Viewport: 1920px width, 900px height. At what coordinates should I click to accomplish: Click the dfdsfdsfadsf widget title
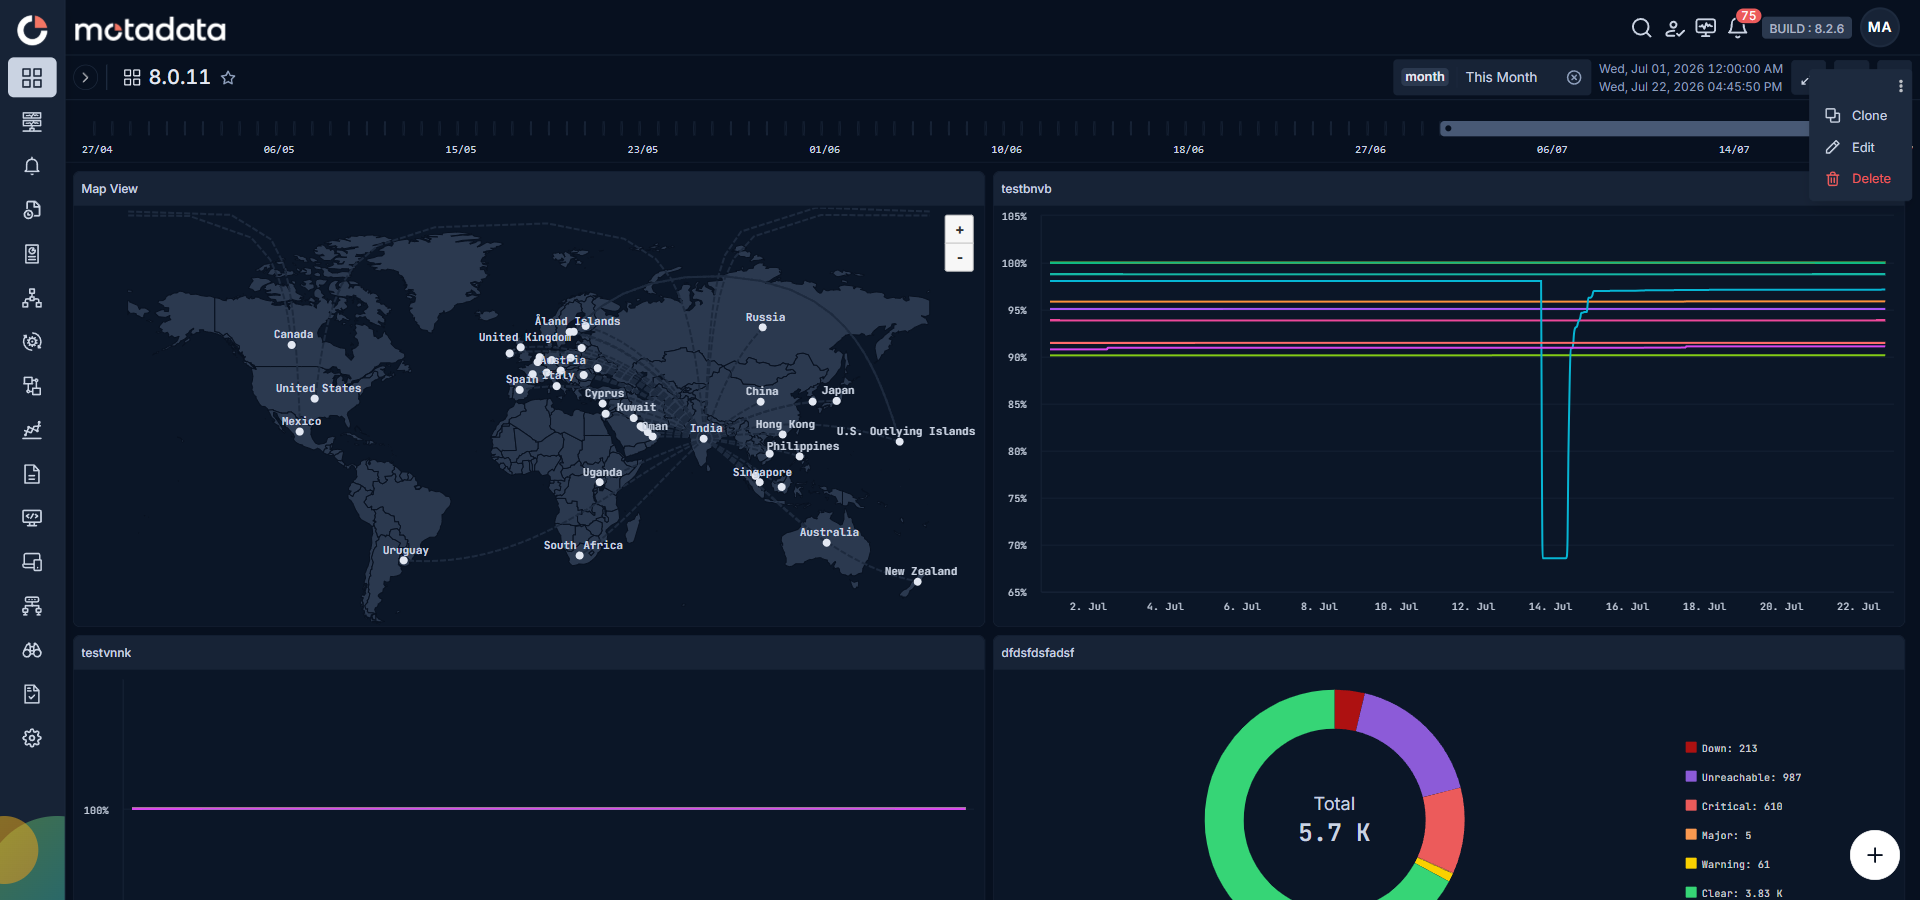1037,653
